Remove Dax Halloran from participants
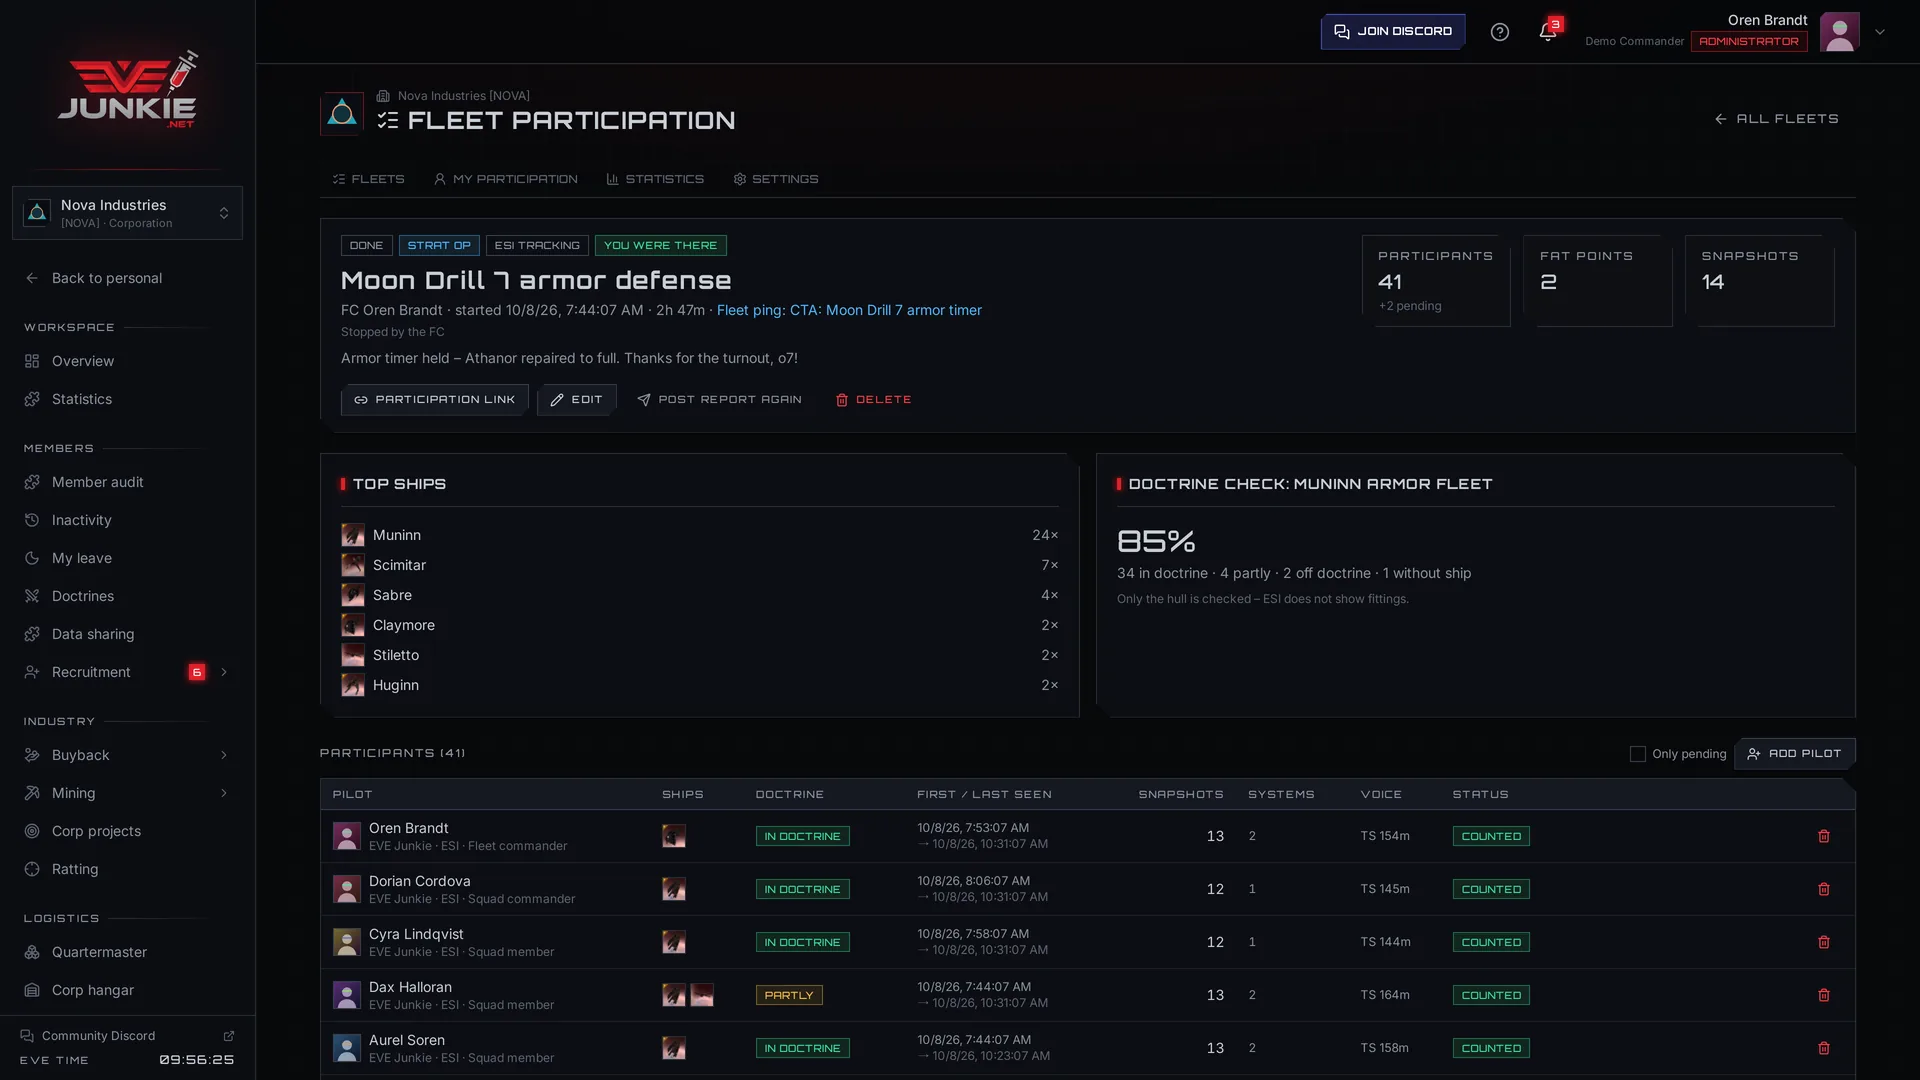 1824,995
